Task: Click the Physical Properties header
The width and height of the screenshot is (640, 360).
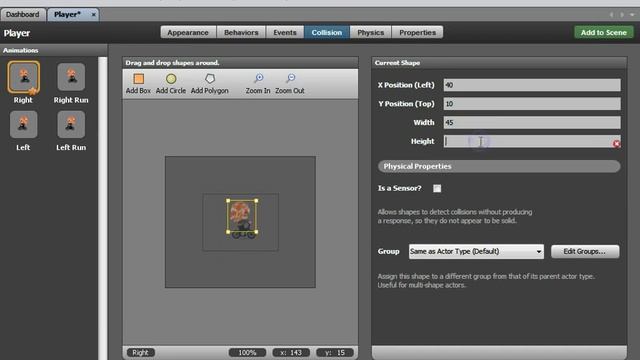Action: tap(499, 166)
